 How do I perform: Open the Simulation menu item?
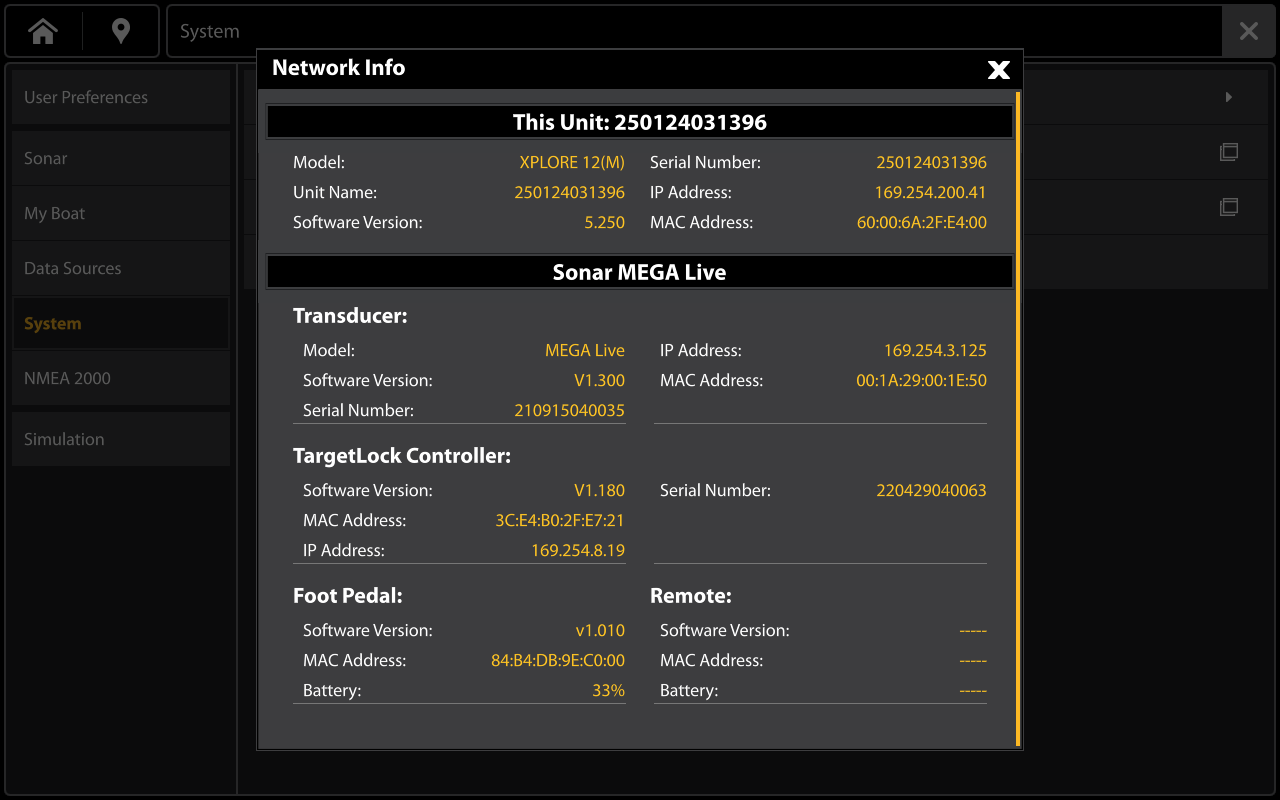(x=121, y=439)
